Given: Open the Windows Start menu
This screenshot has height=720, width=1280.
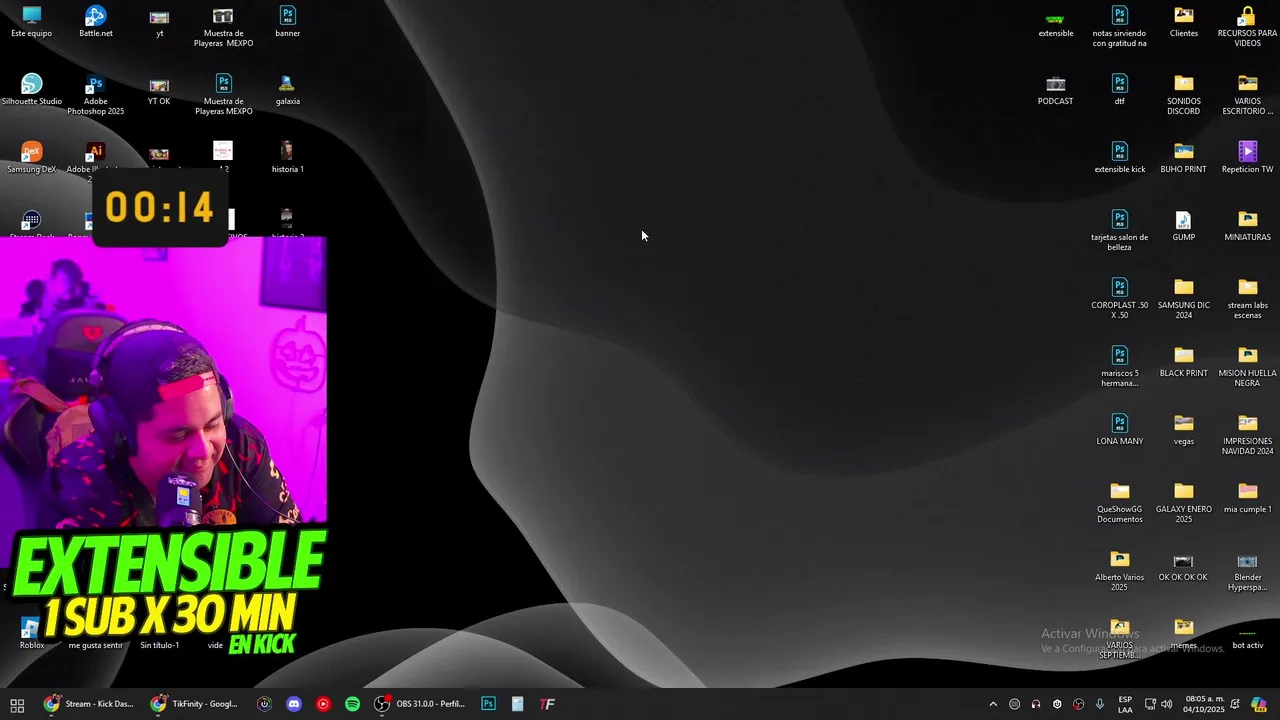Looking at the screenshot, I should (17, 704).
